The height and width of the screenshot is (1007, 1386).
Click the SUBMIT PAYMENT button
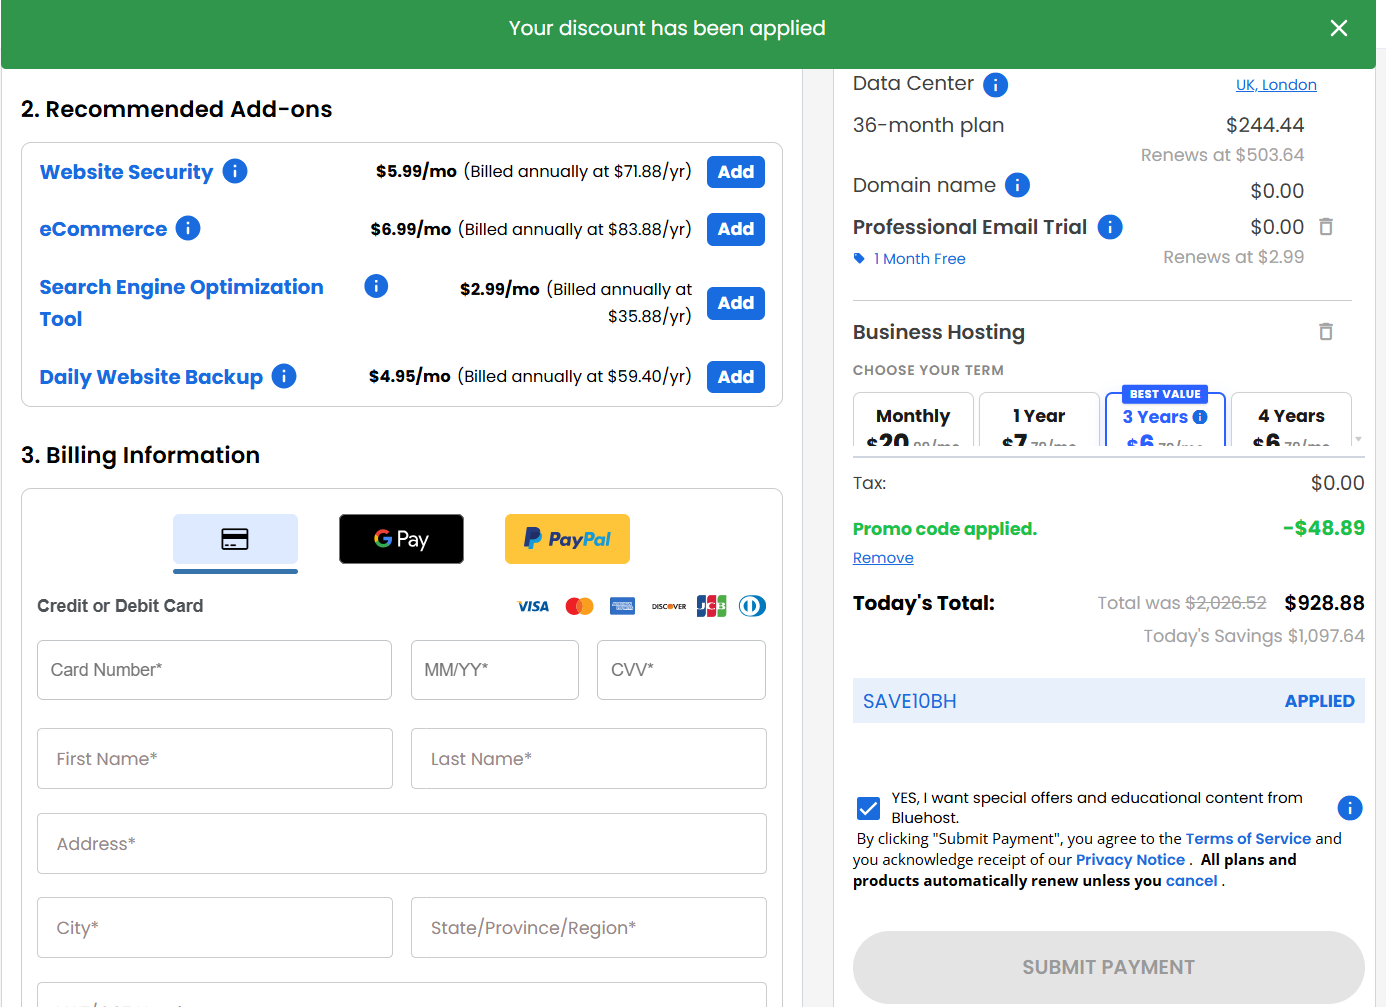tap(1108, 967)
